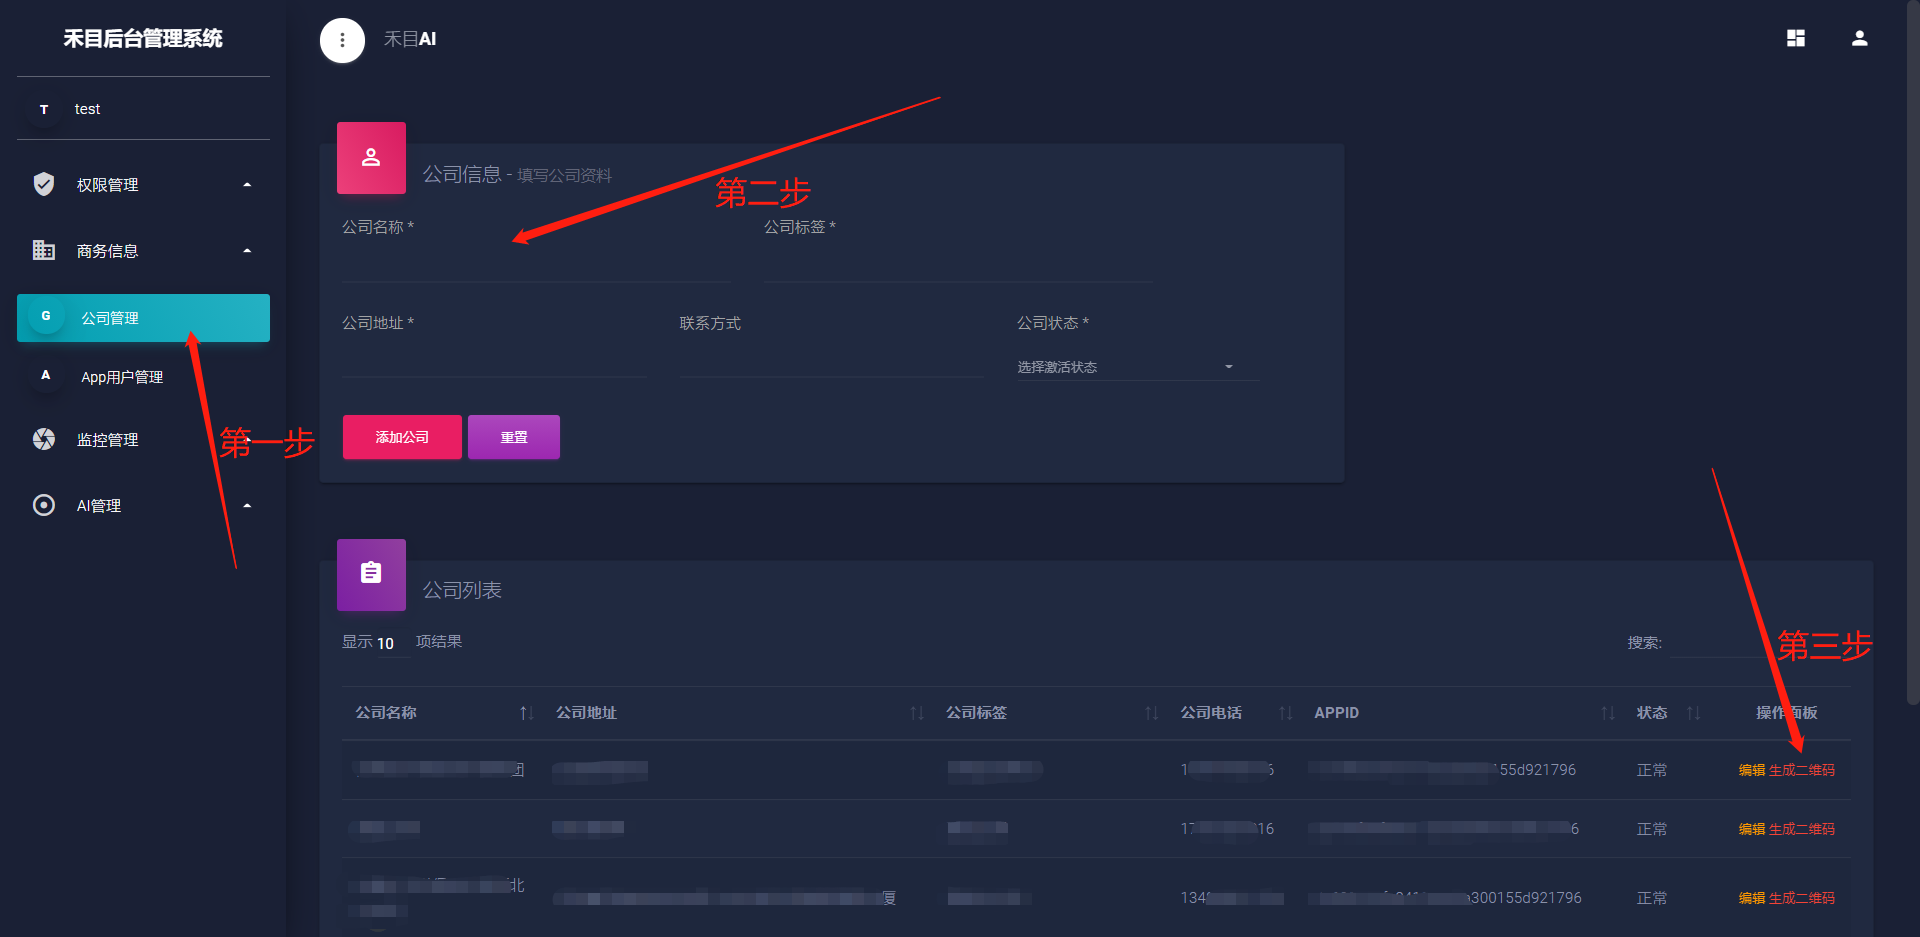Click 生成二维码 in the row with 300155d921796
Viewport: 1920px width, 937px height.
click(1802, 898)
